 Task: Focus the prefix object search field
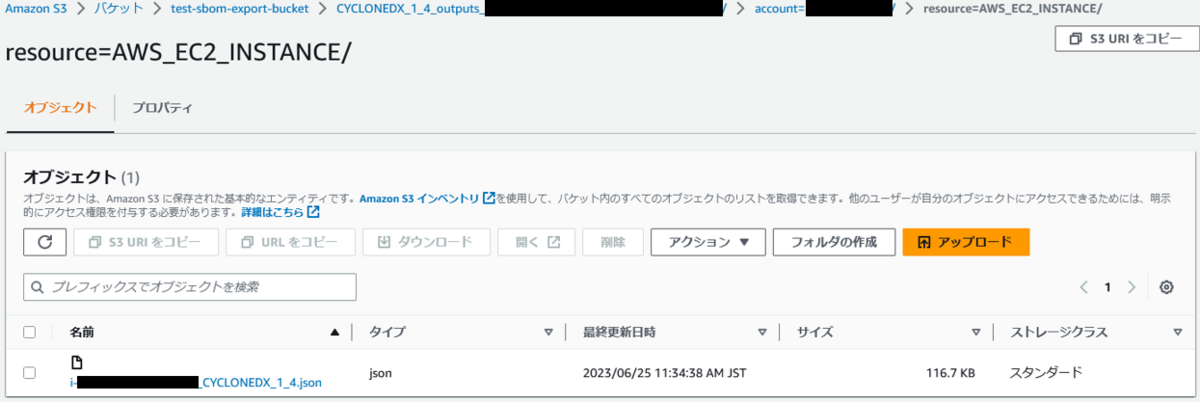pyautogui.click(x=190, y=287)
